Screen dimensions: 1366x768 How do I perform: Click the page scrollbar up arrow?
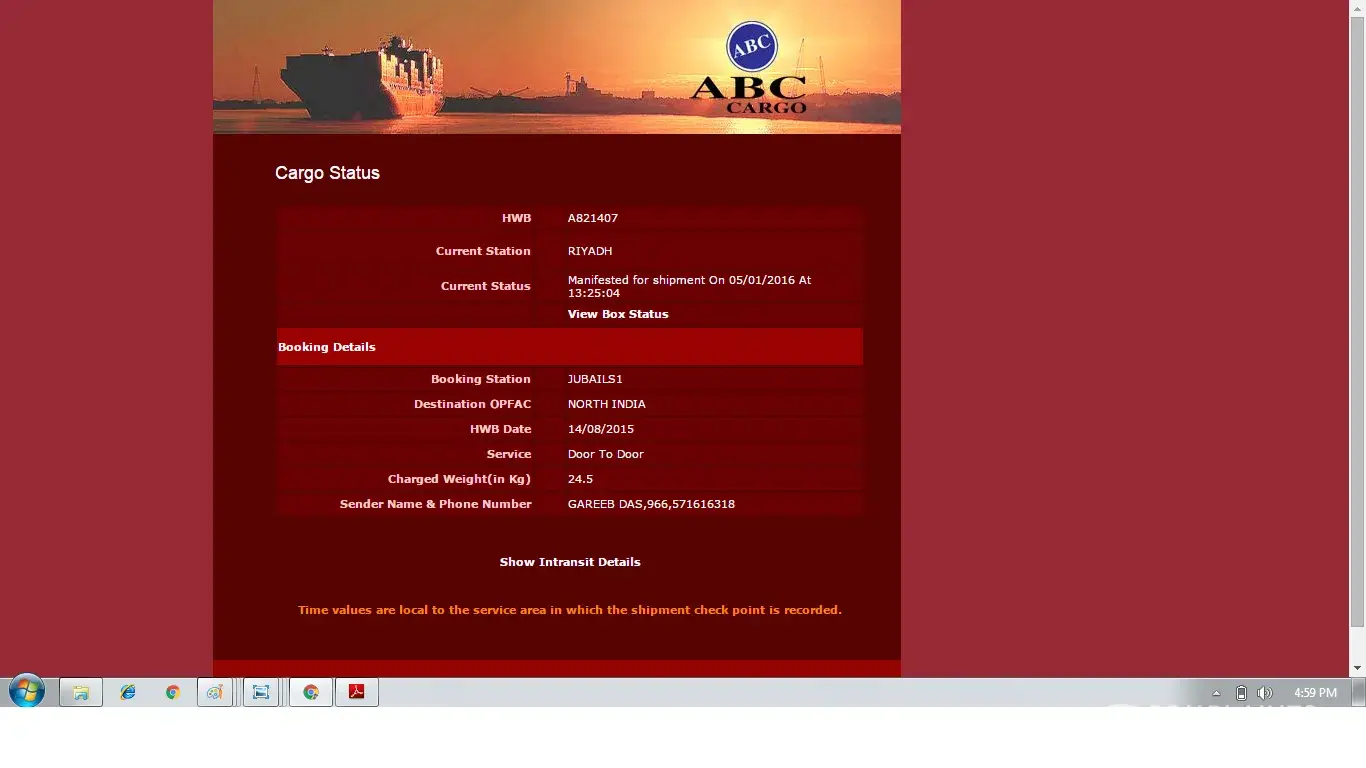(x=1357, y=7)
